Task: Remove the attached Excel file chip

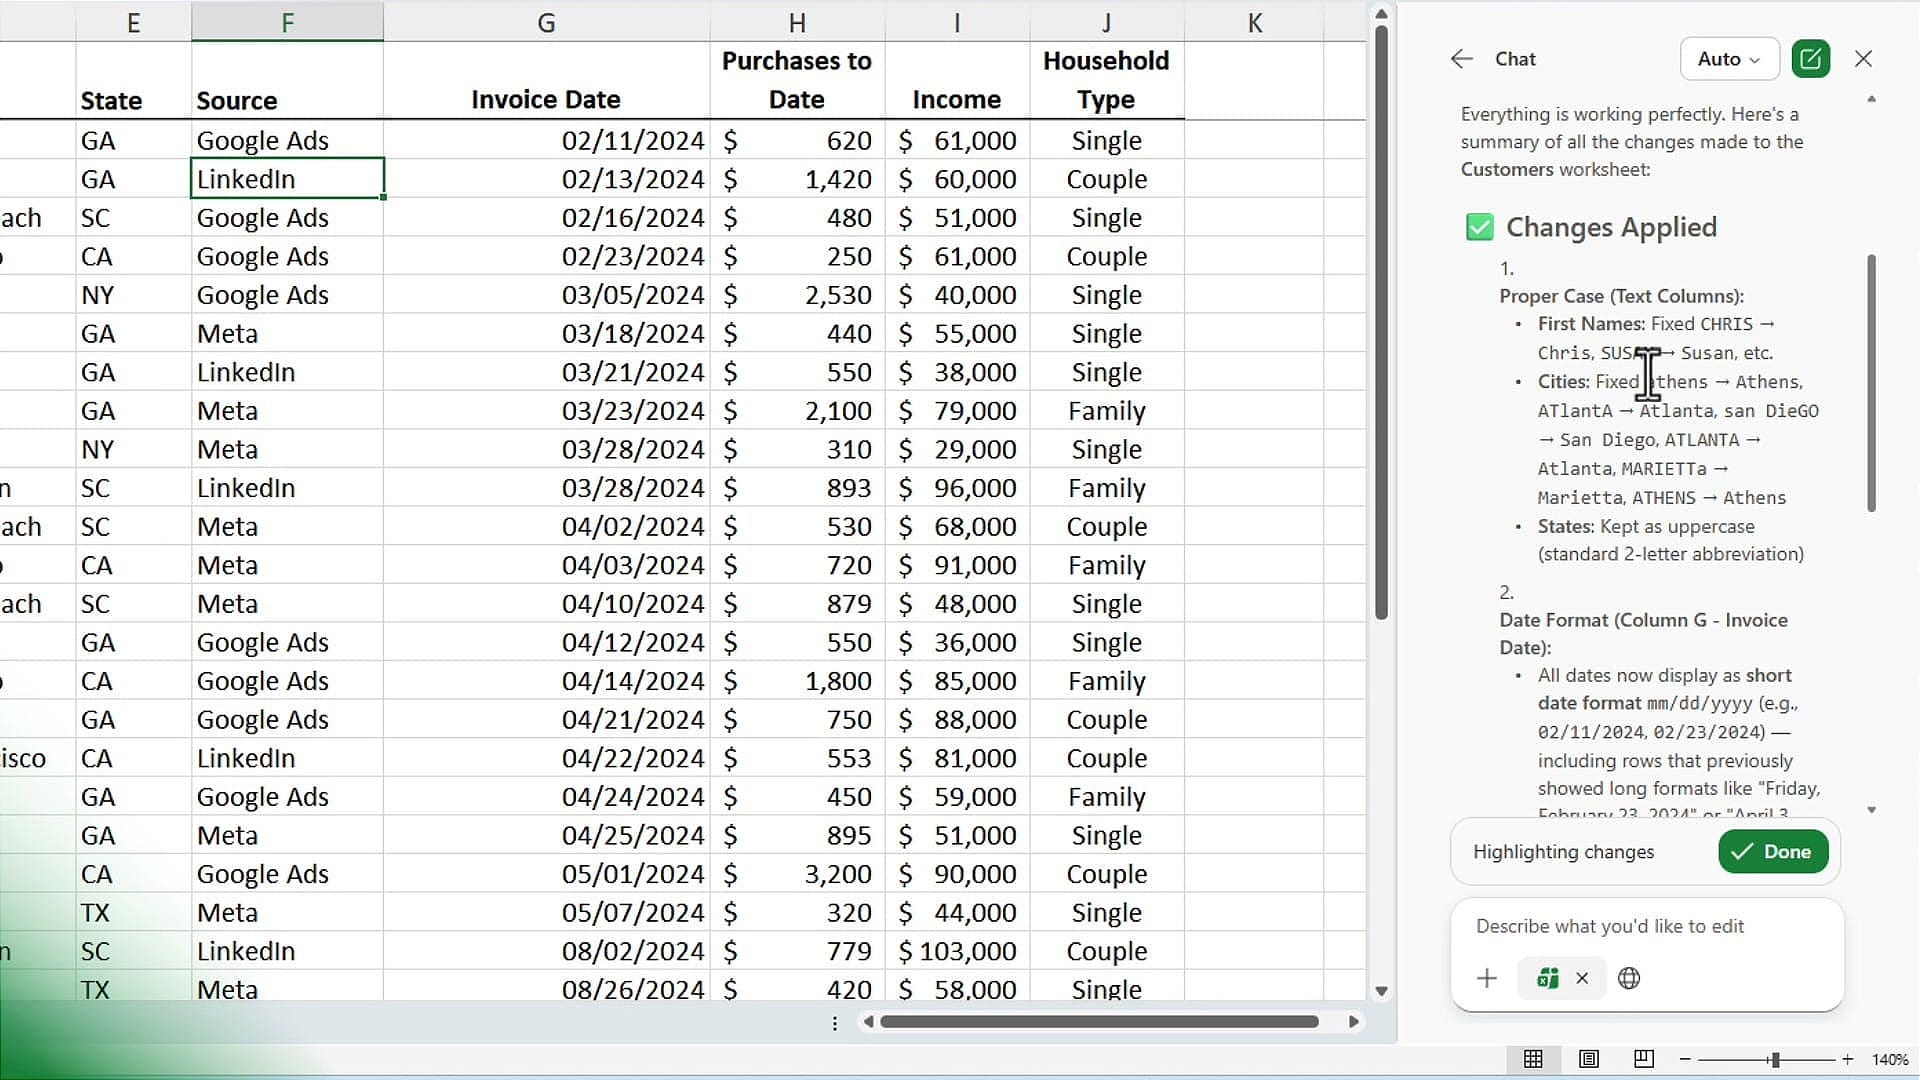Action: [x=1582, y=978]
